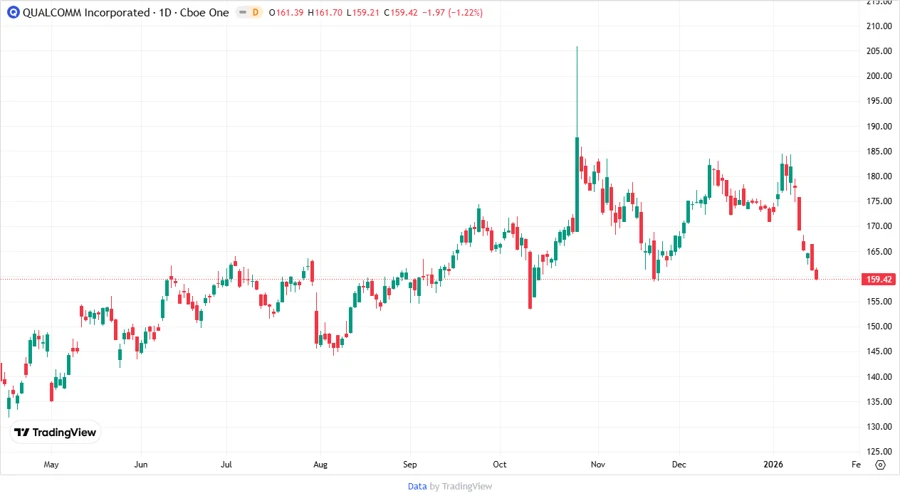Viewport: 900px width, 498px height.
Task: Click the grey minus status indicator
Action: click(243, 13)
